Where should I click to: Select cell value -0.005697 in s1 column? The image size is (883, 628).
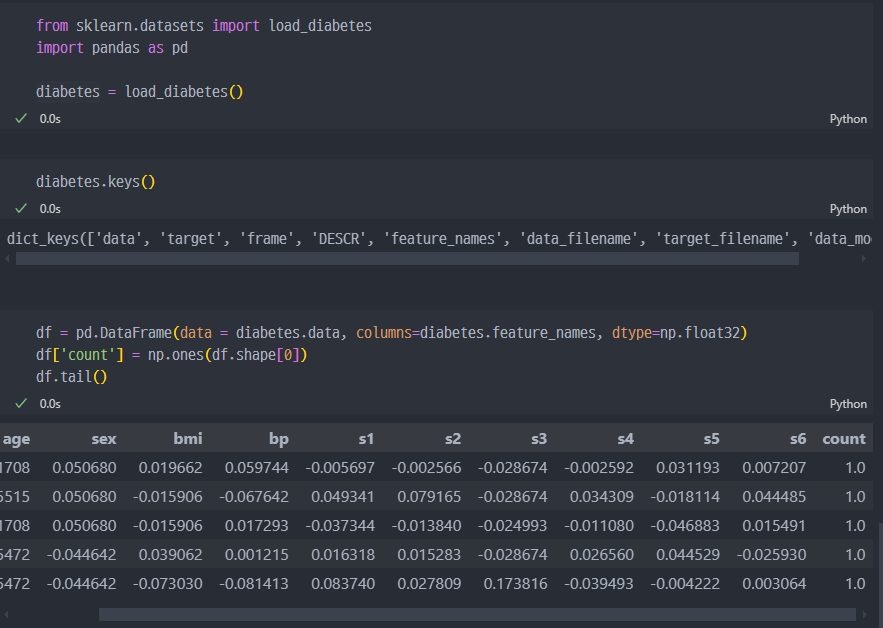pyautogui.click(x=340, y=467)
